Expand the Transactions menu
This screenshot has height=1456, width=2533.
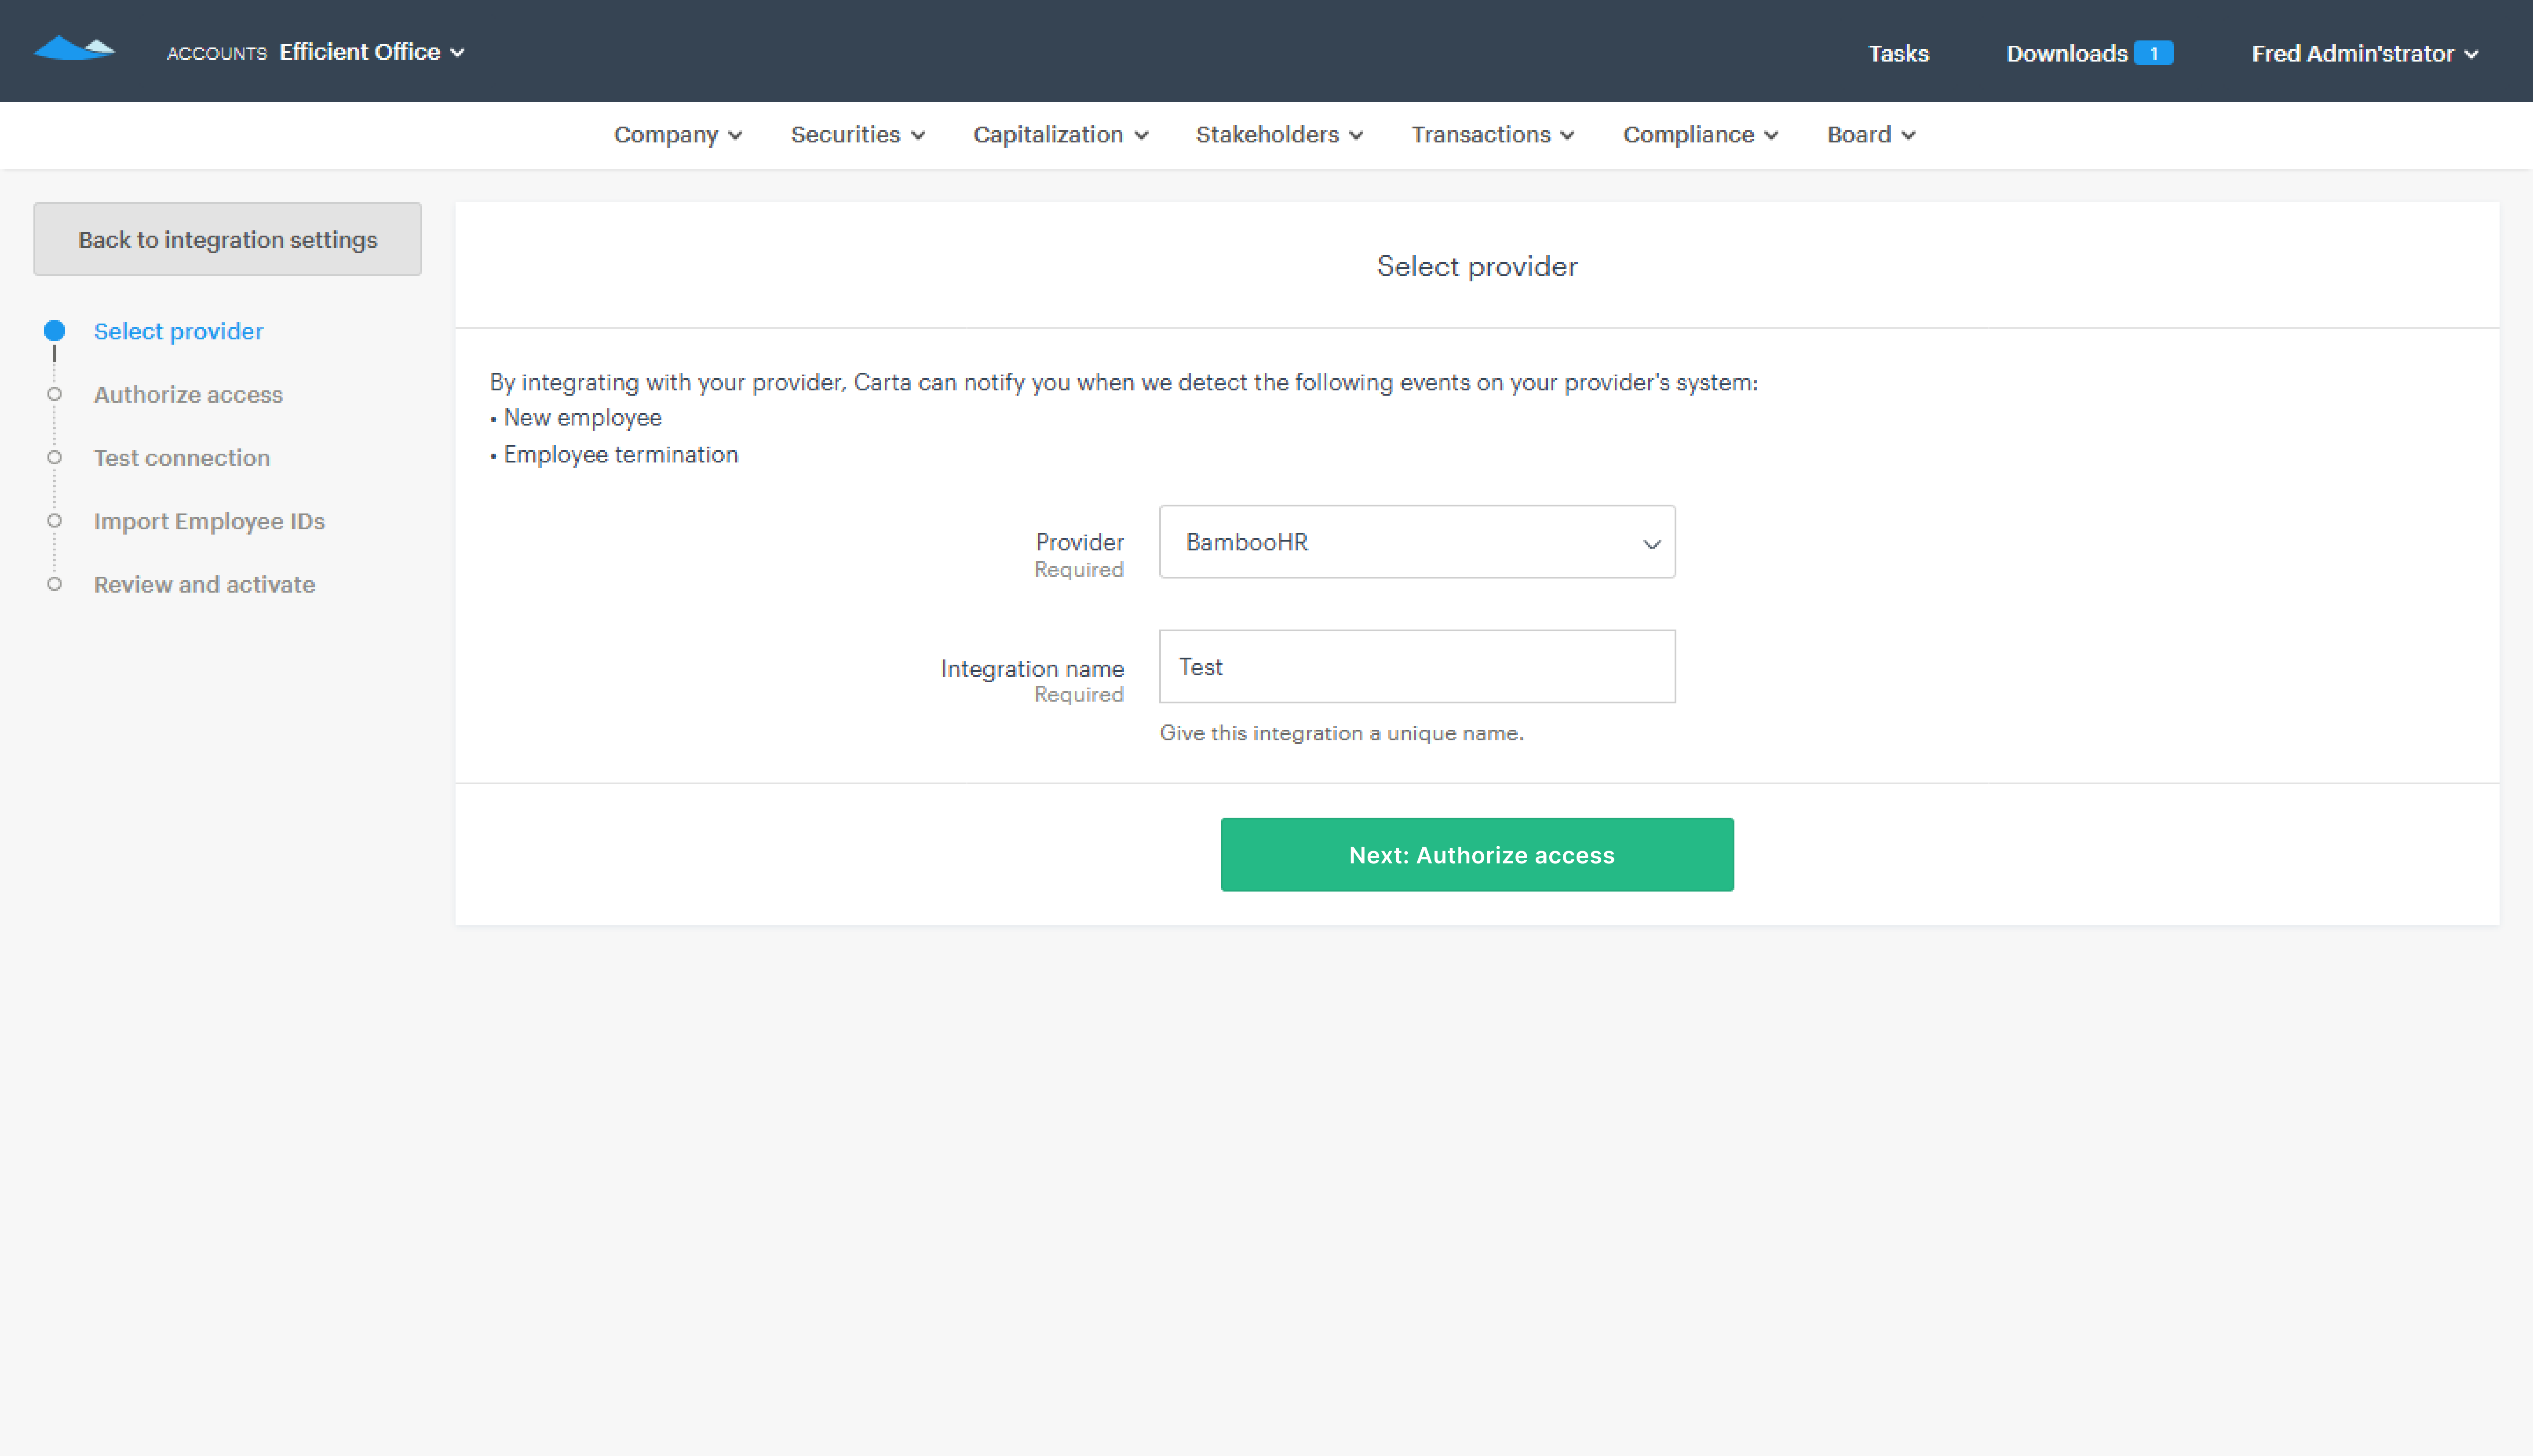tap(1492, 135)
